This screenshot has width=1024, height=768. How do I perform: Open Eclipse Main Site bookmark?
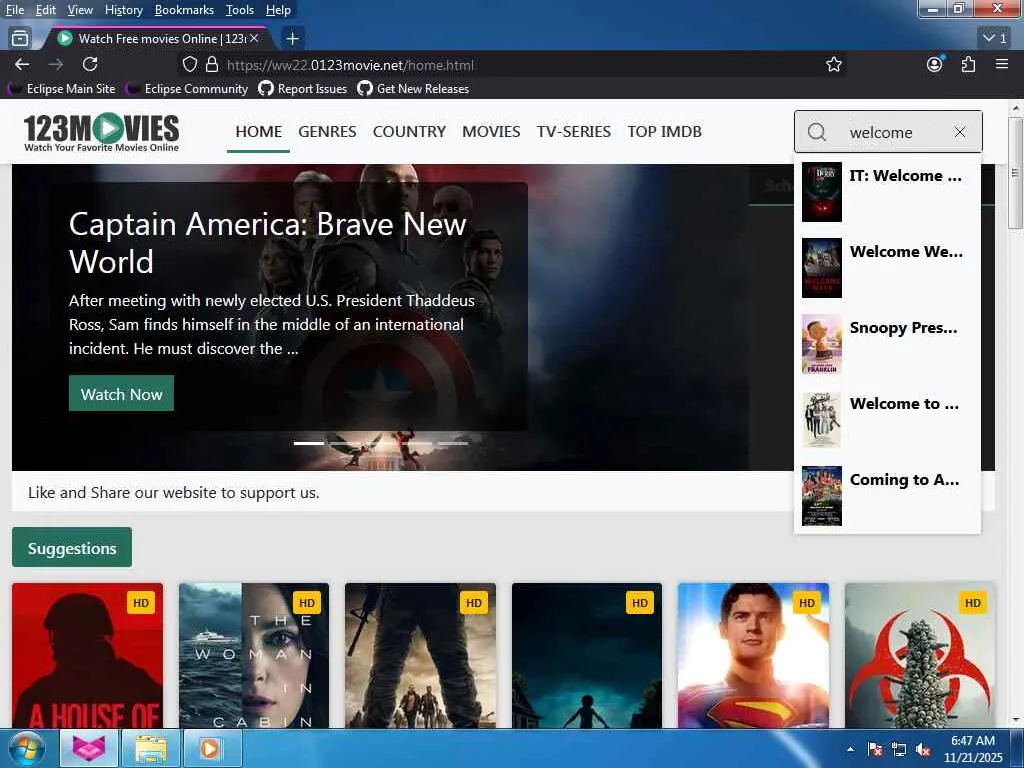63,89
